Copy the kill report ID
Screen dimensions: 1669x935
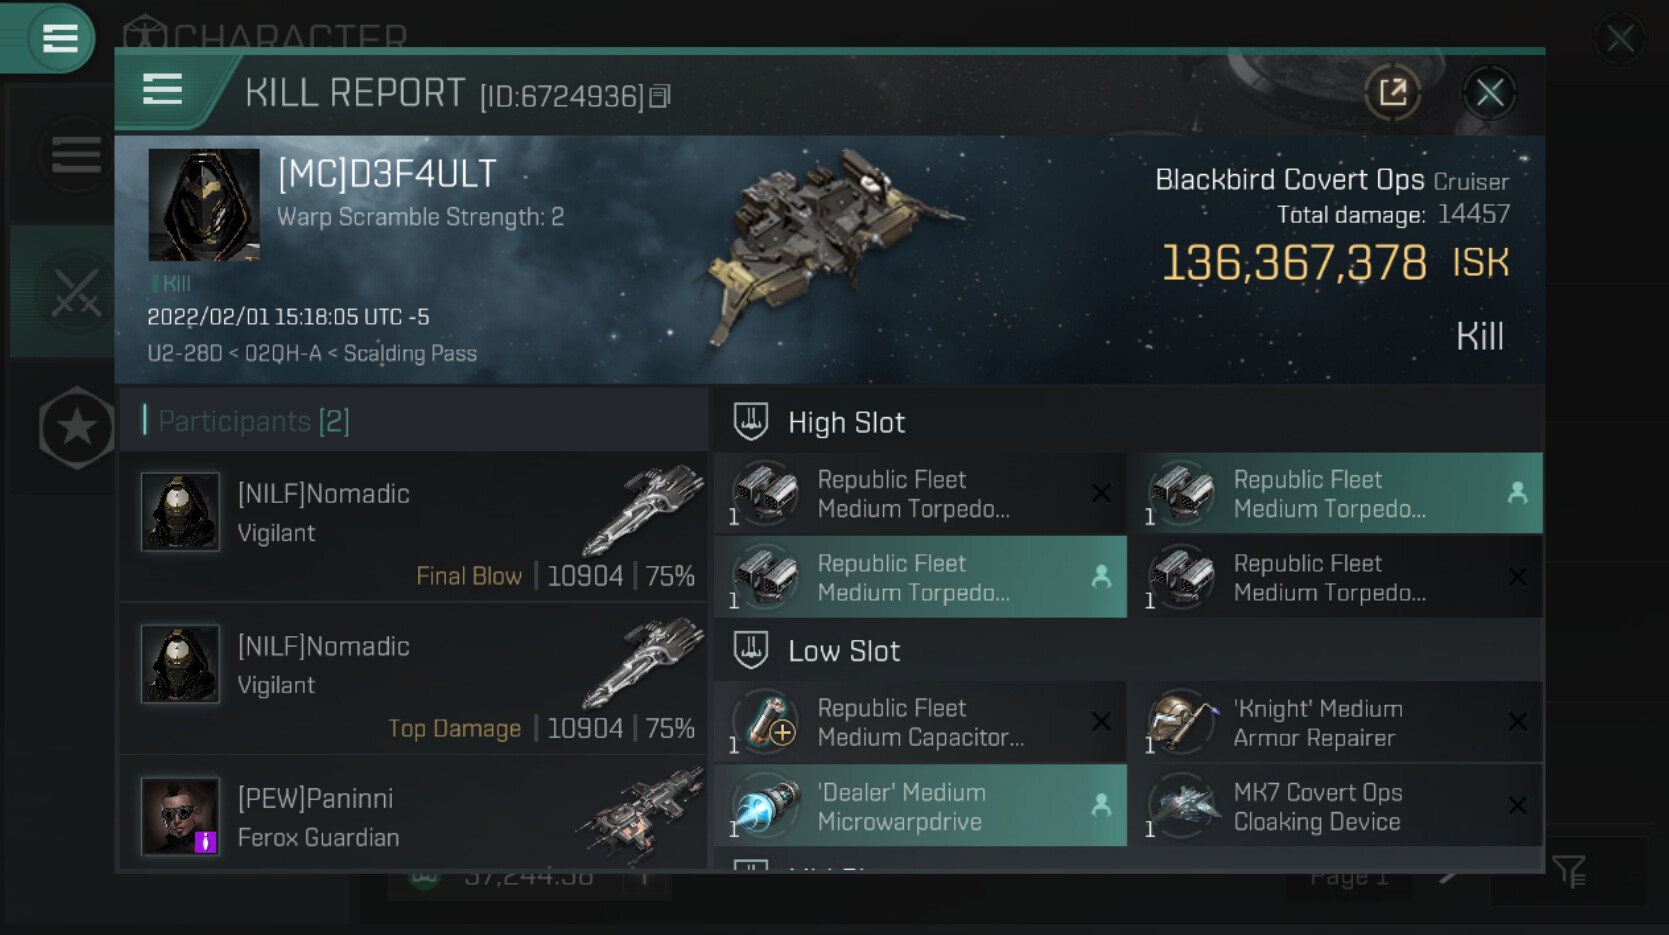660,96
